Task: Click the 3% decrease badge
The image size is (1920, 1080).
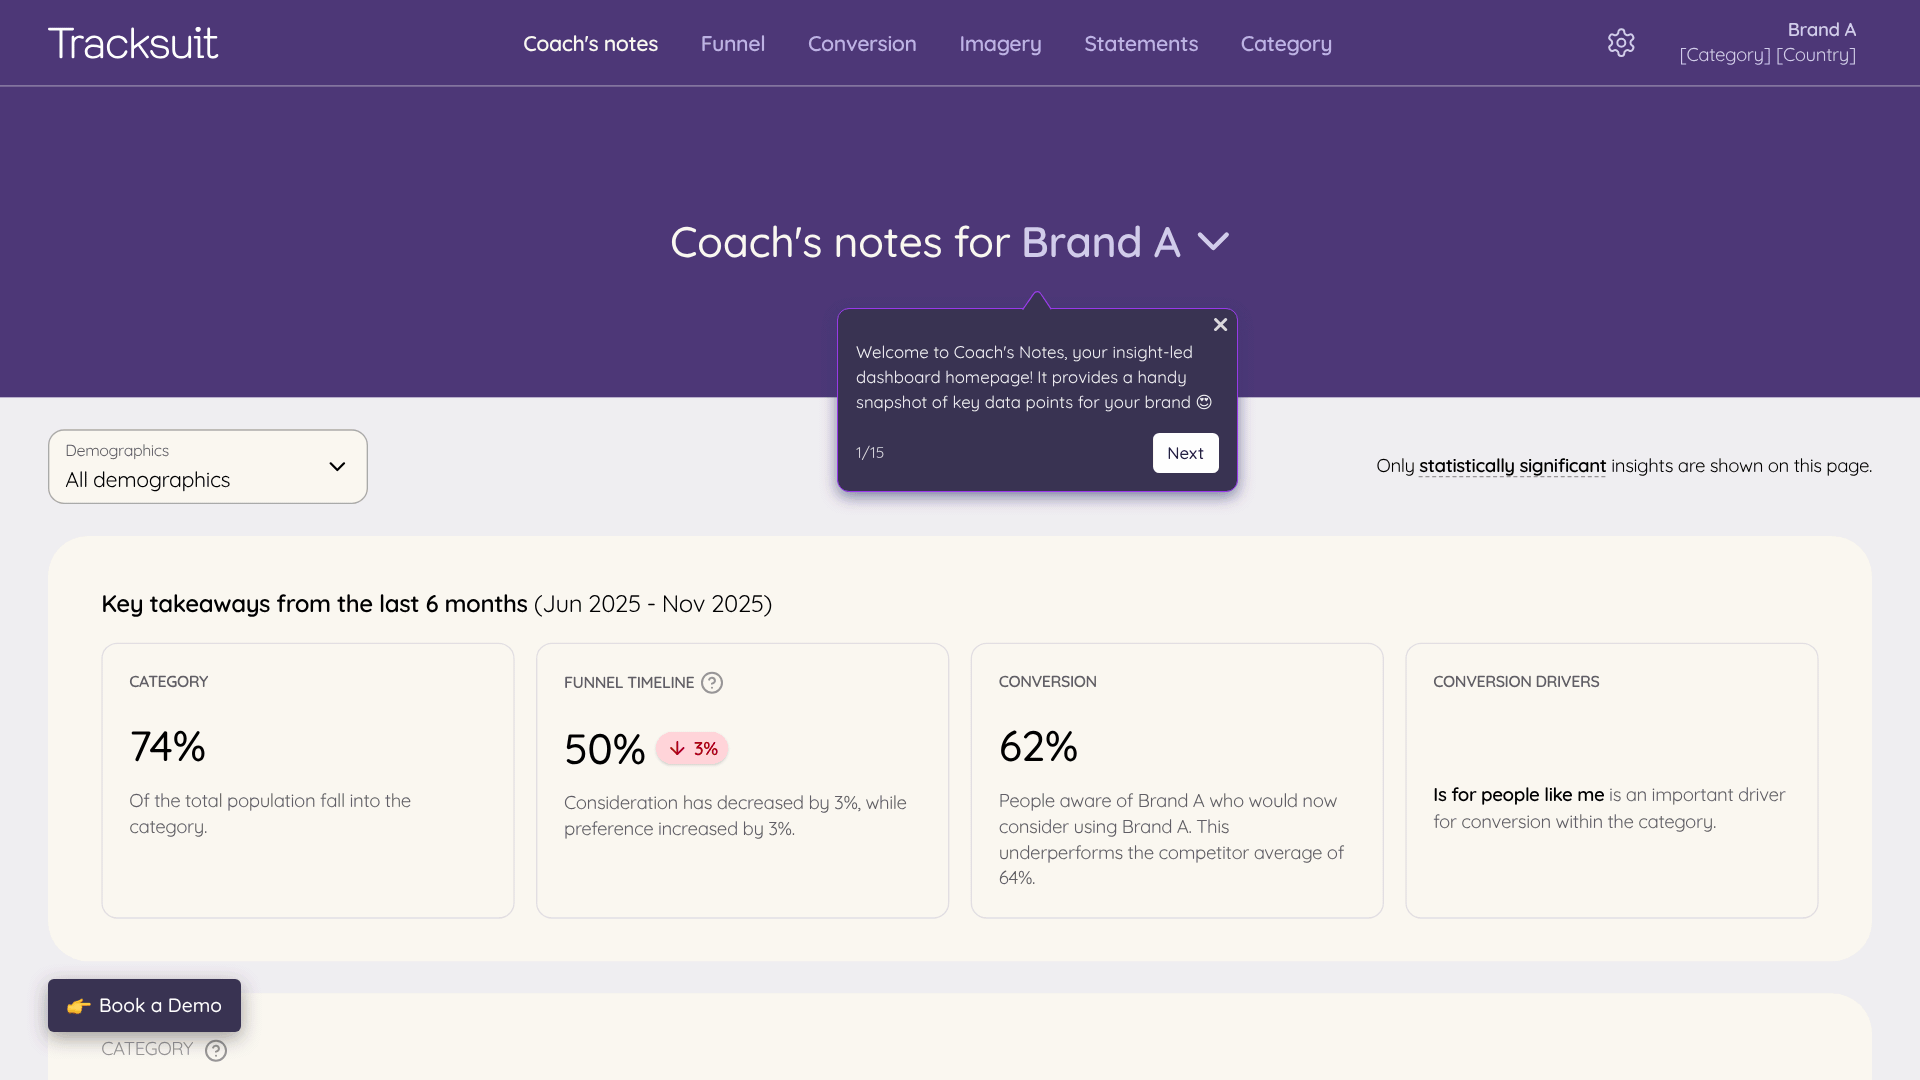Action: coord(692,749)
